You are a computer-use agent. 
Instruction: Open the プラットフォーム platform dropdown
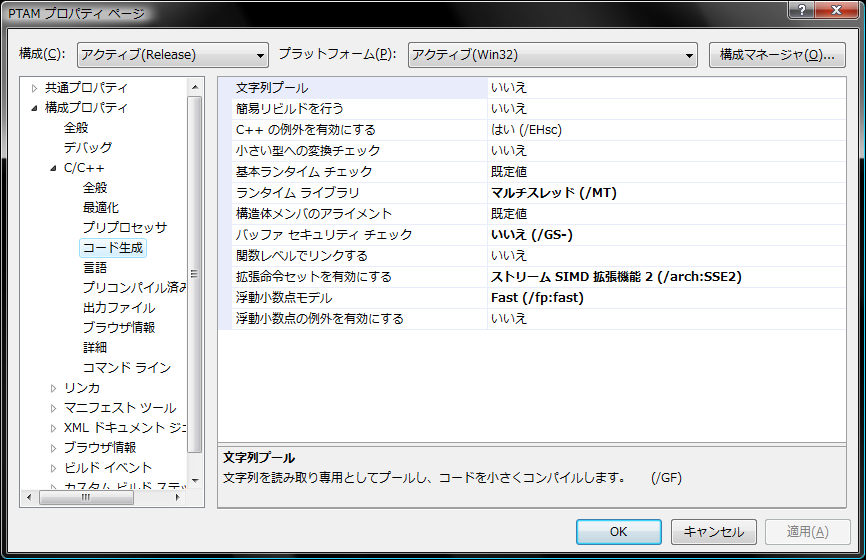click(x=553, y=55)
